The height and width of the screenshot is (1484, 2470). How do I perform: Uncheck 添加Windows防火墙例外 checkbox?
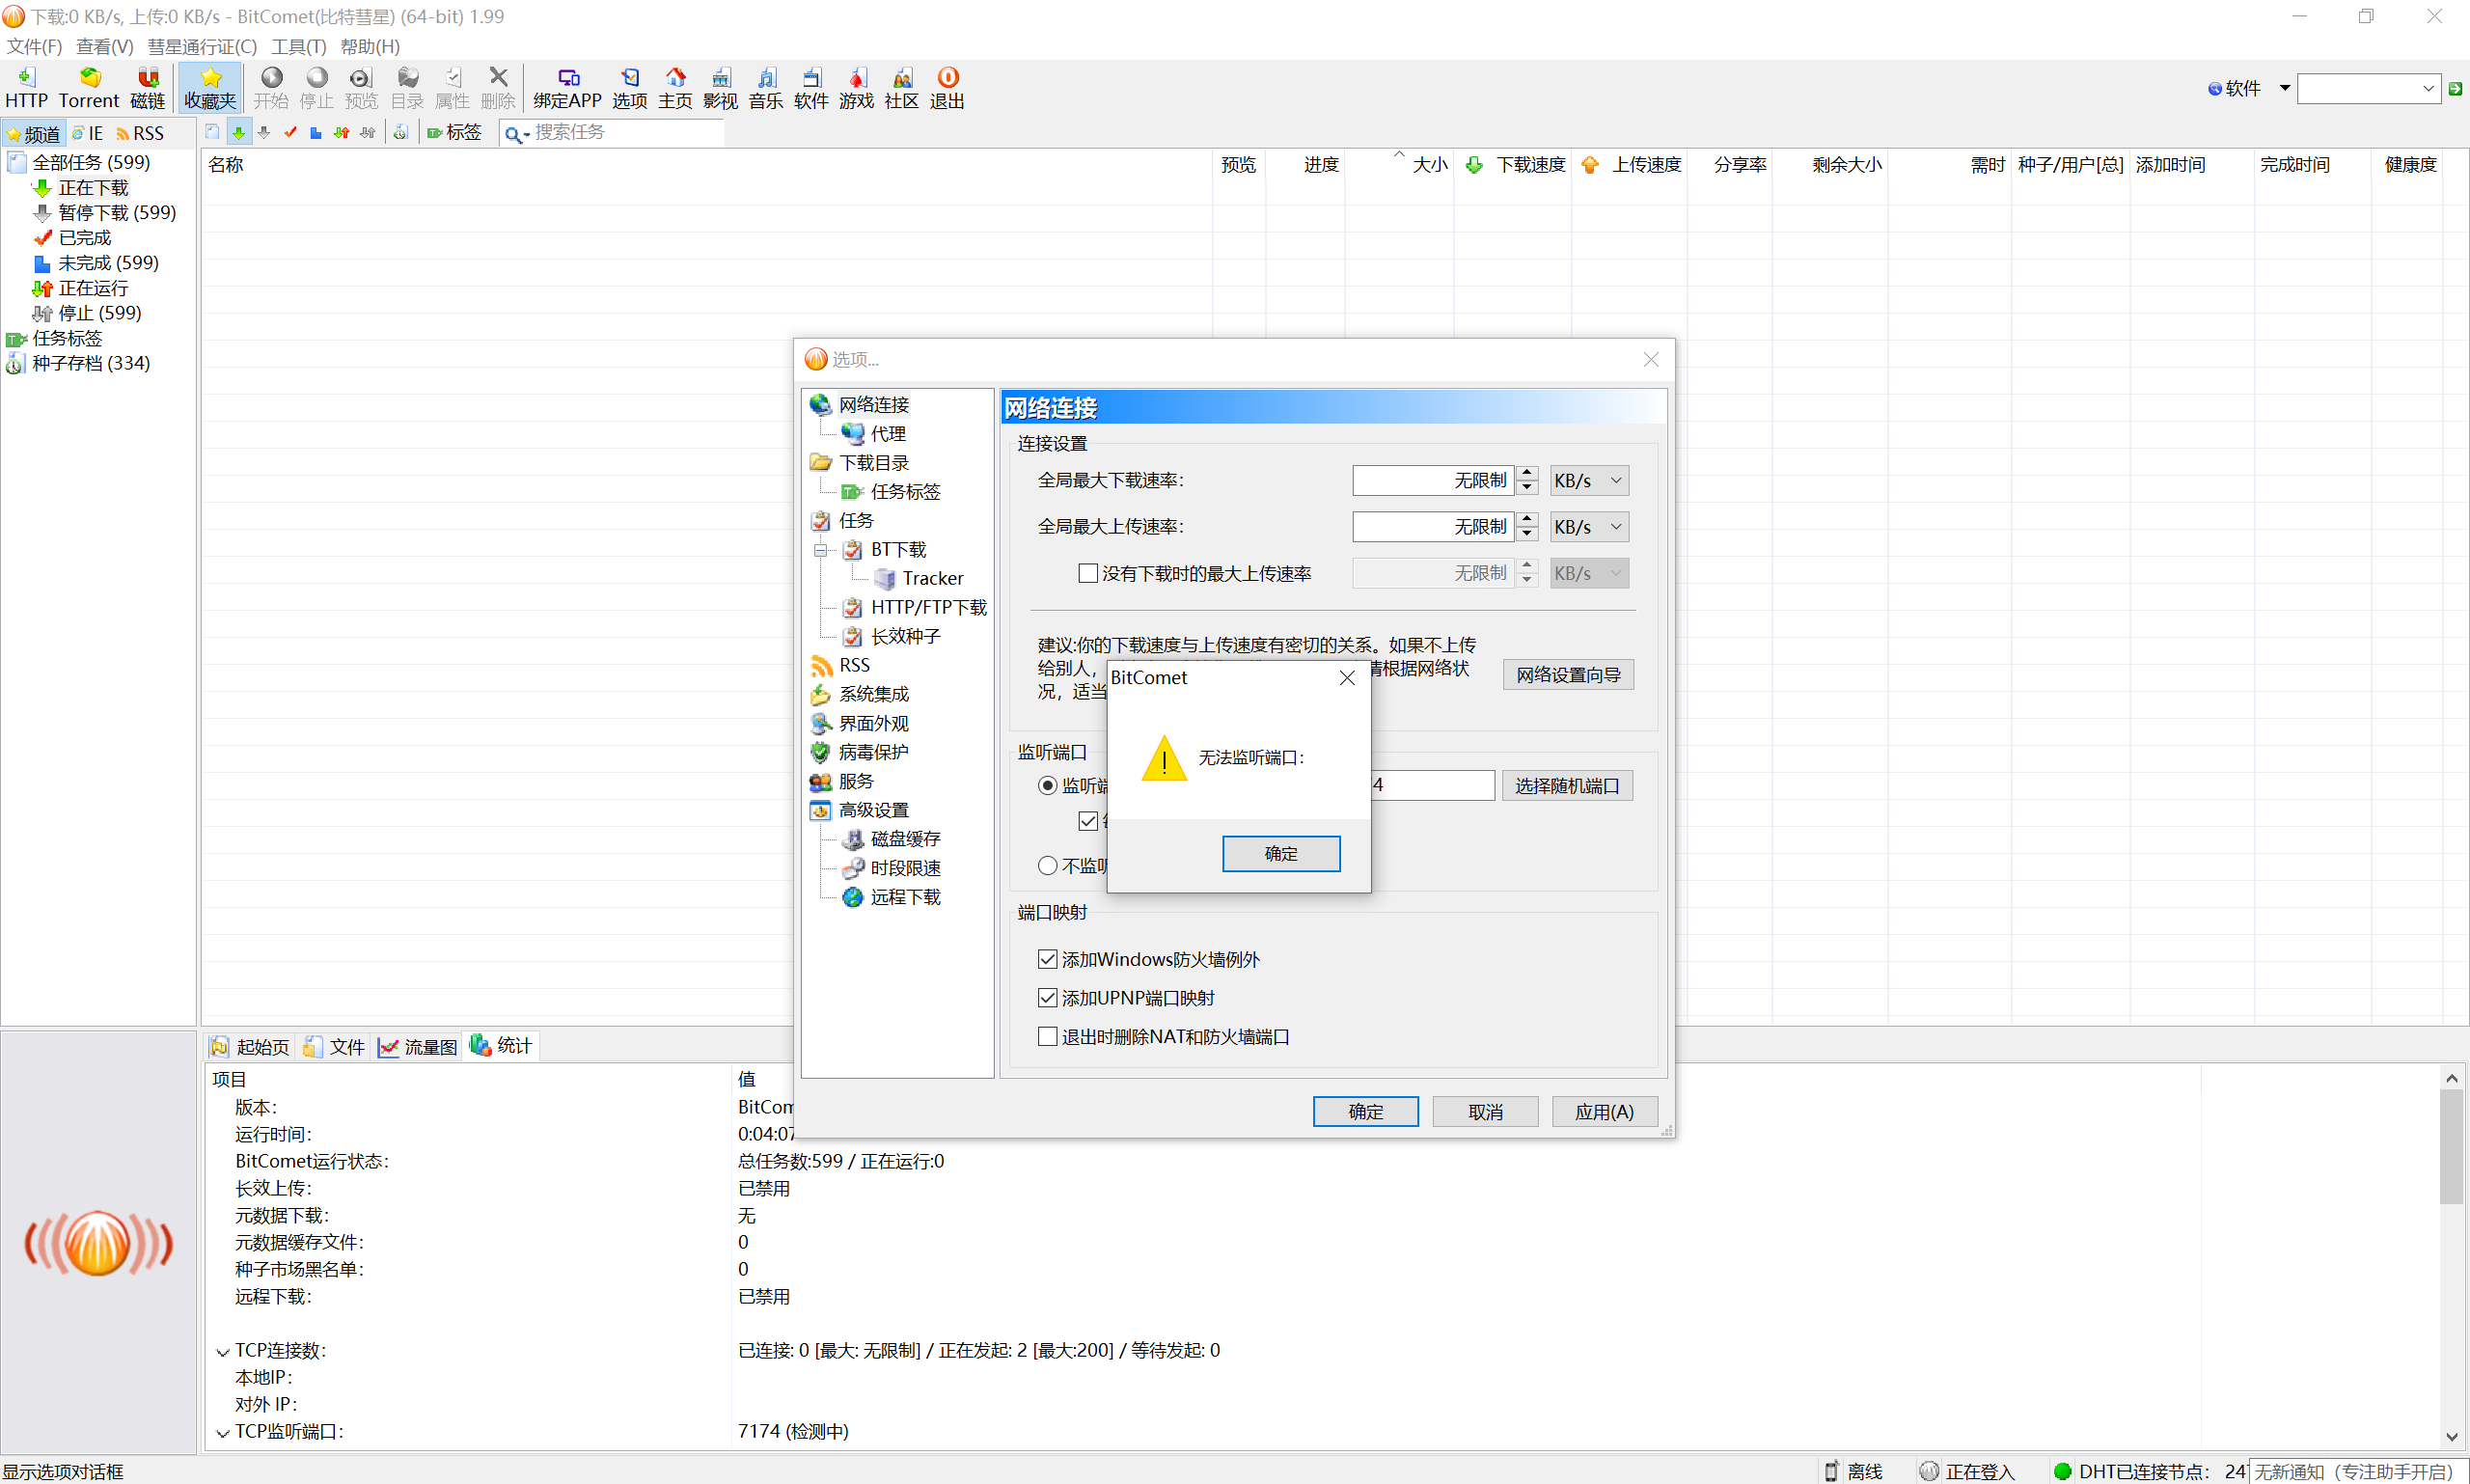pos(1048,959)
